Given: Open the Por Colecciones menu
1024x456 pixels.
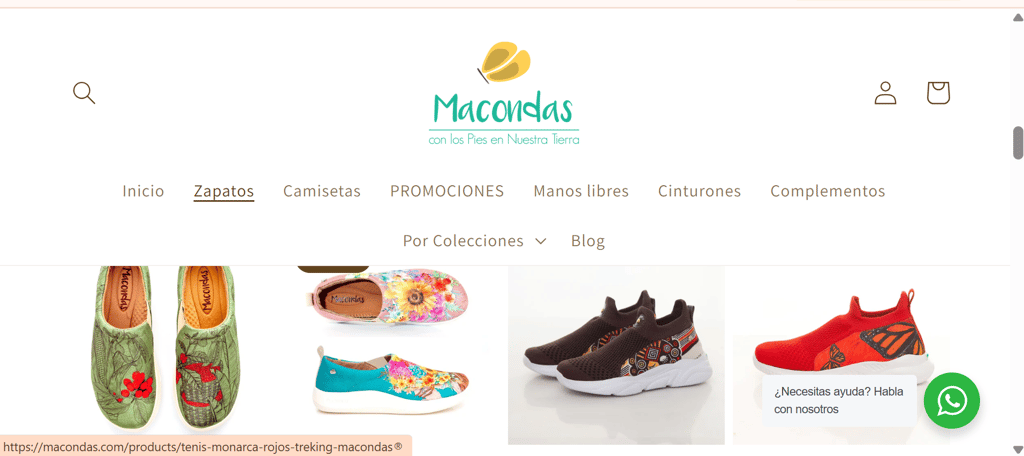Looking at the screenshot, I should coord(474,241).
